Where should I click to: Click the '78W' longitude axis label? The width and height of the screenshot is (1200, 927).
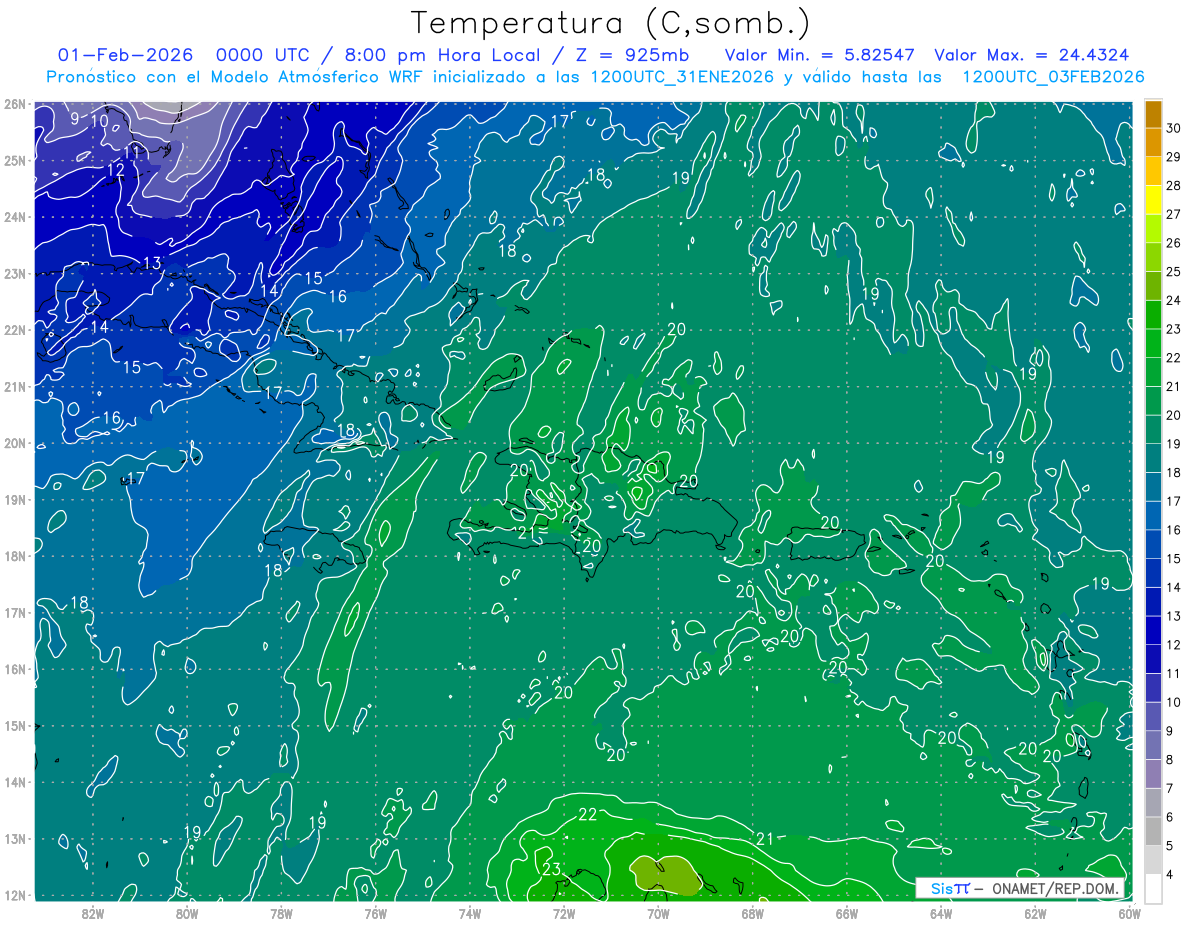pyautogui.click(x=281, y=912)
